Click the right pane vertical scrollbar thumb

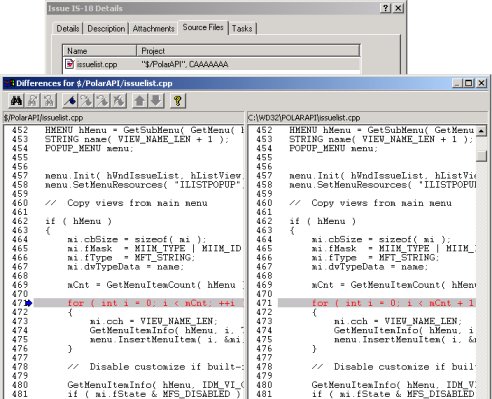coord(481,156)
